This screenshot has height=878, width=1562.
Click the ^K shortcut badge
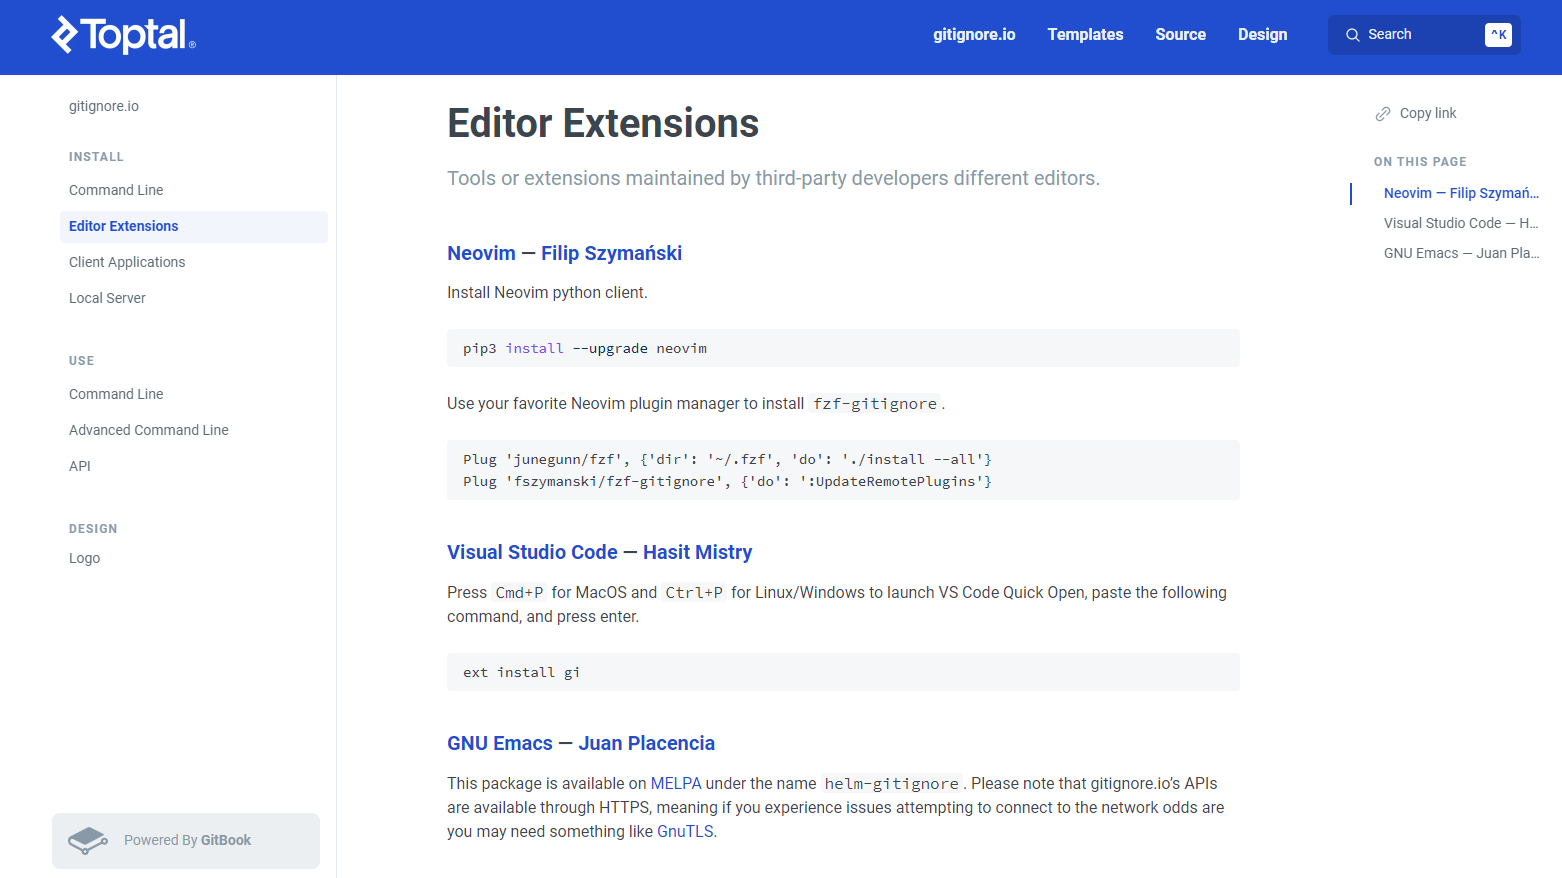1498,35
